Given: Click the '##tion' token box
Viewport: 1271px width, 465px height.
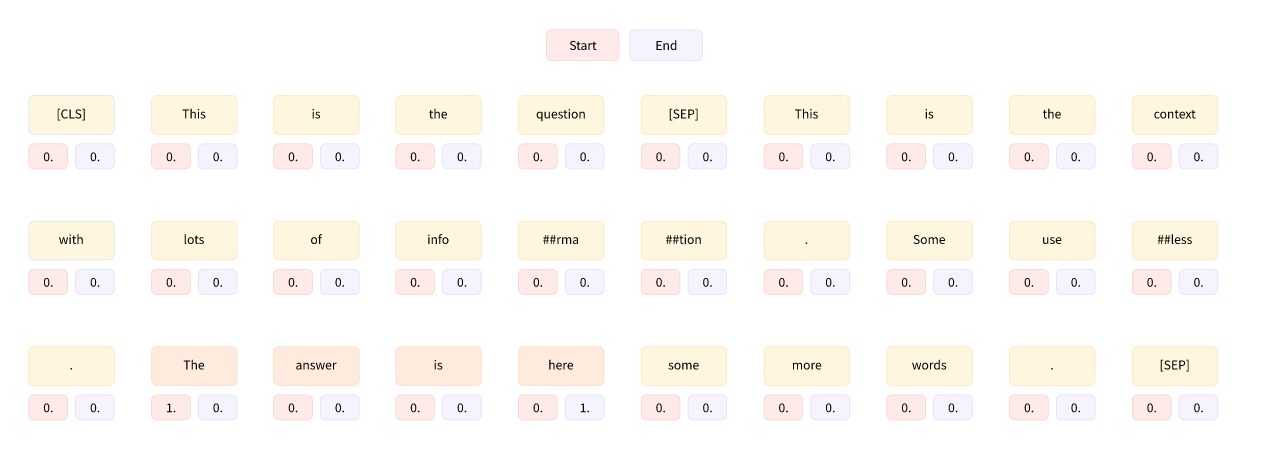Looking at the screenshot, I should pyautogui.click(x=683, y=240).
